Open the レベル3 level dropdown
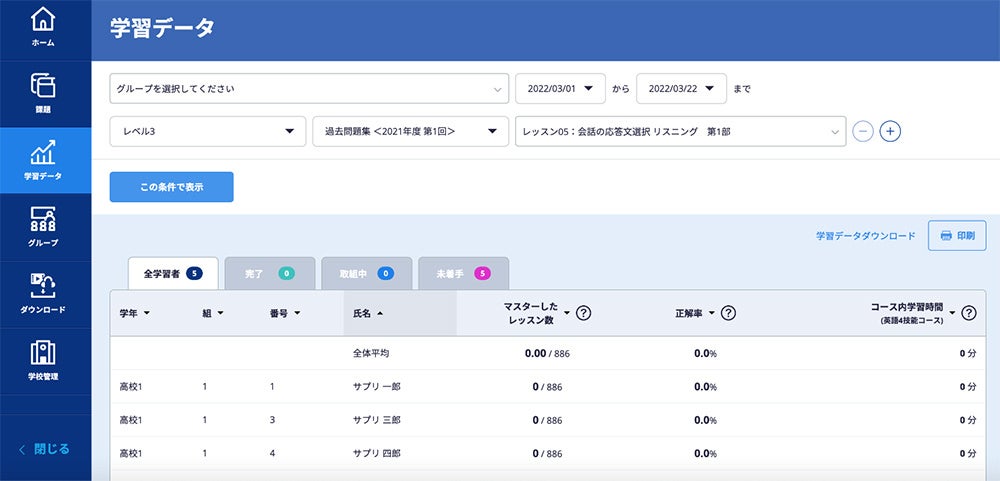1000x481 pixels. click(207, 131)
